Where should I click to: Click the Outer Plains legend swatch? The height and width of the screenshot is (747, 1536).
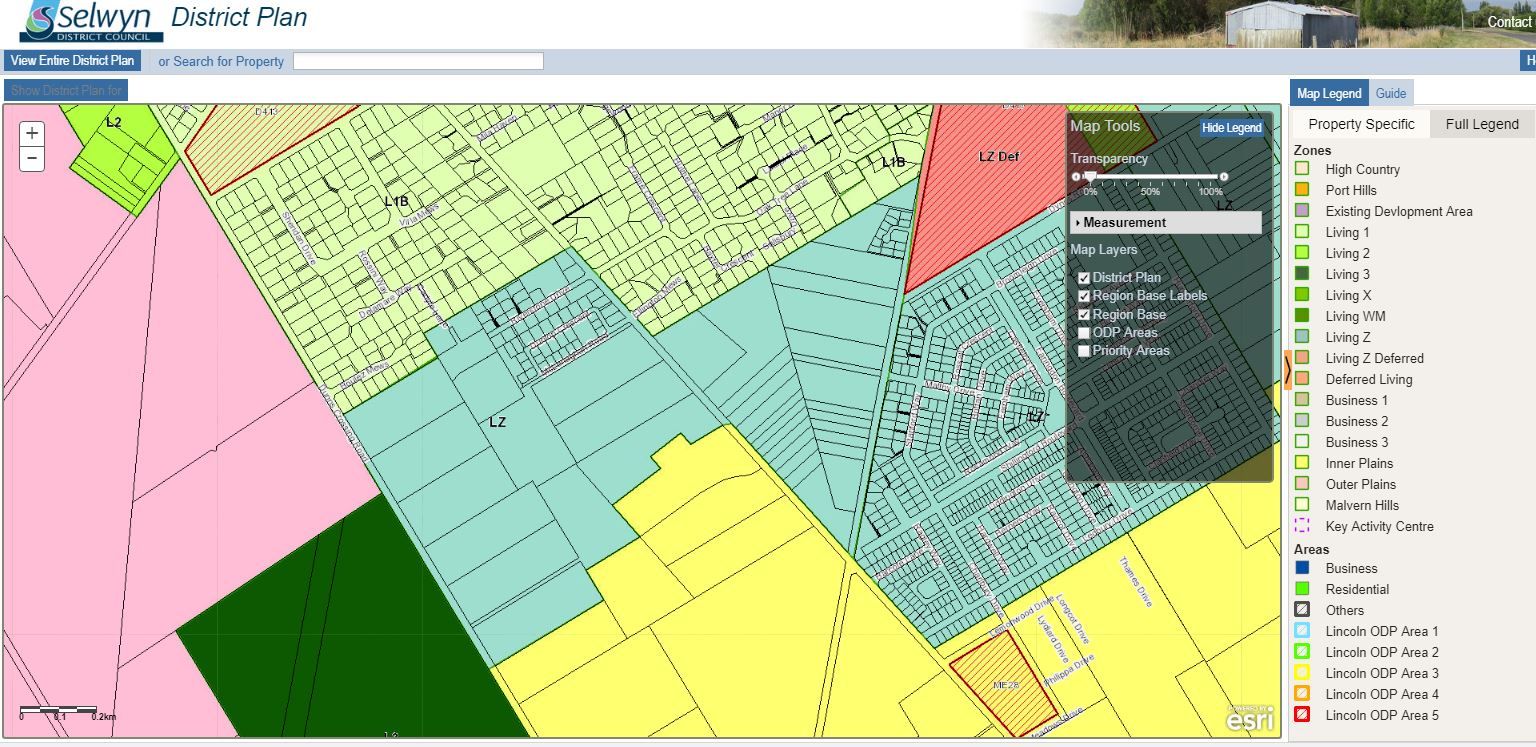(1302, 484)
